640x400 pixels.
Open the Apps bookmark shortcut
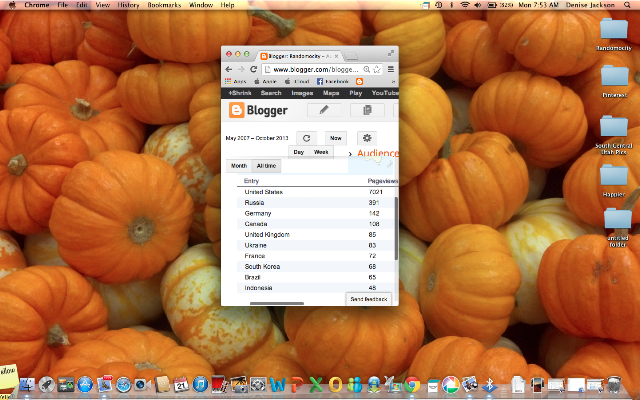tap(236, 81)
